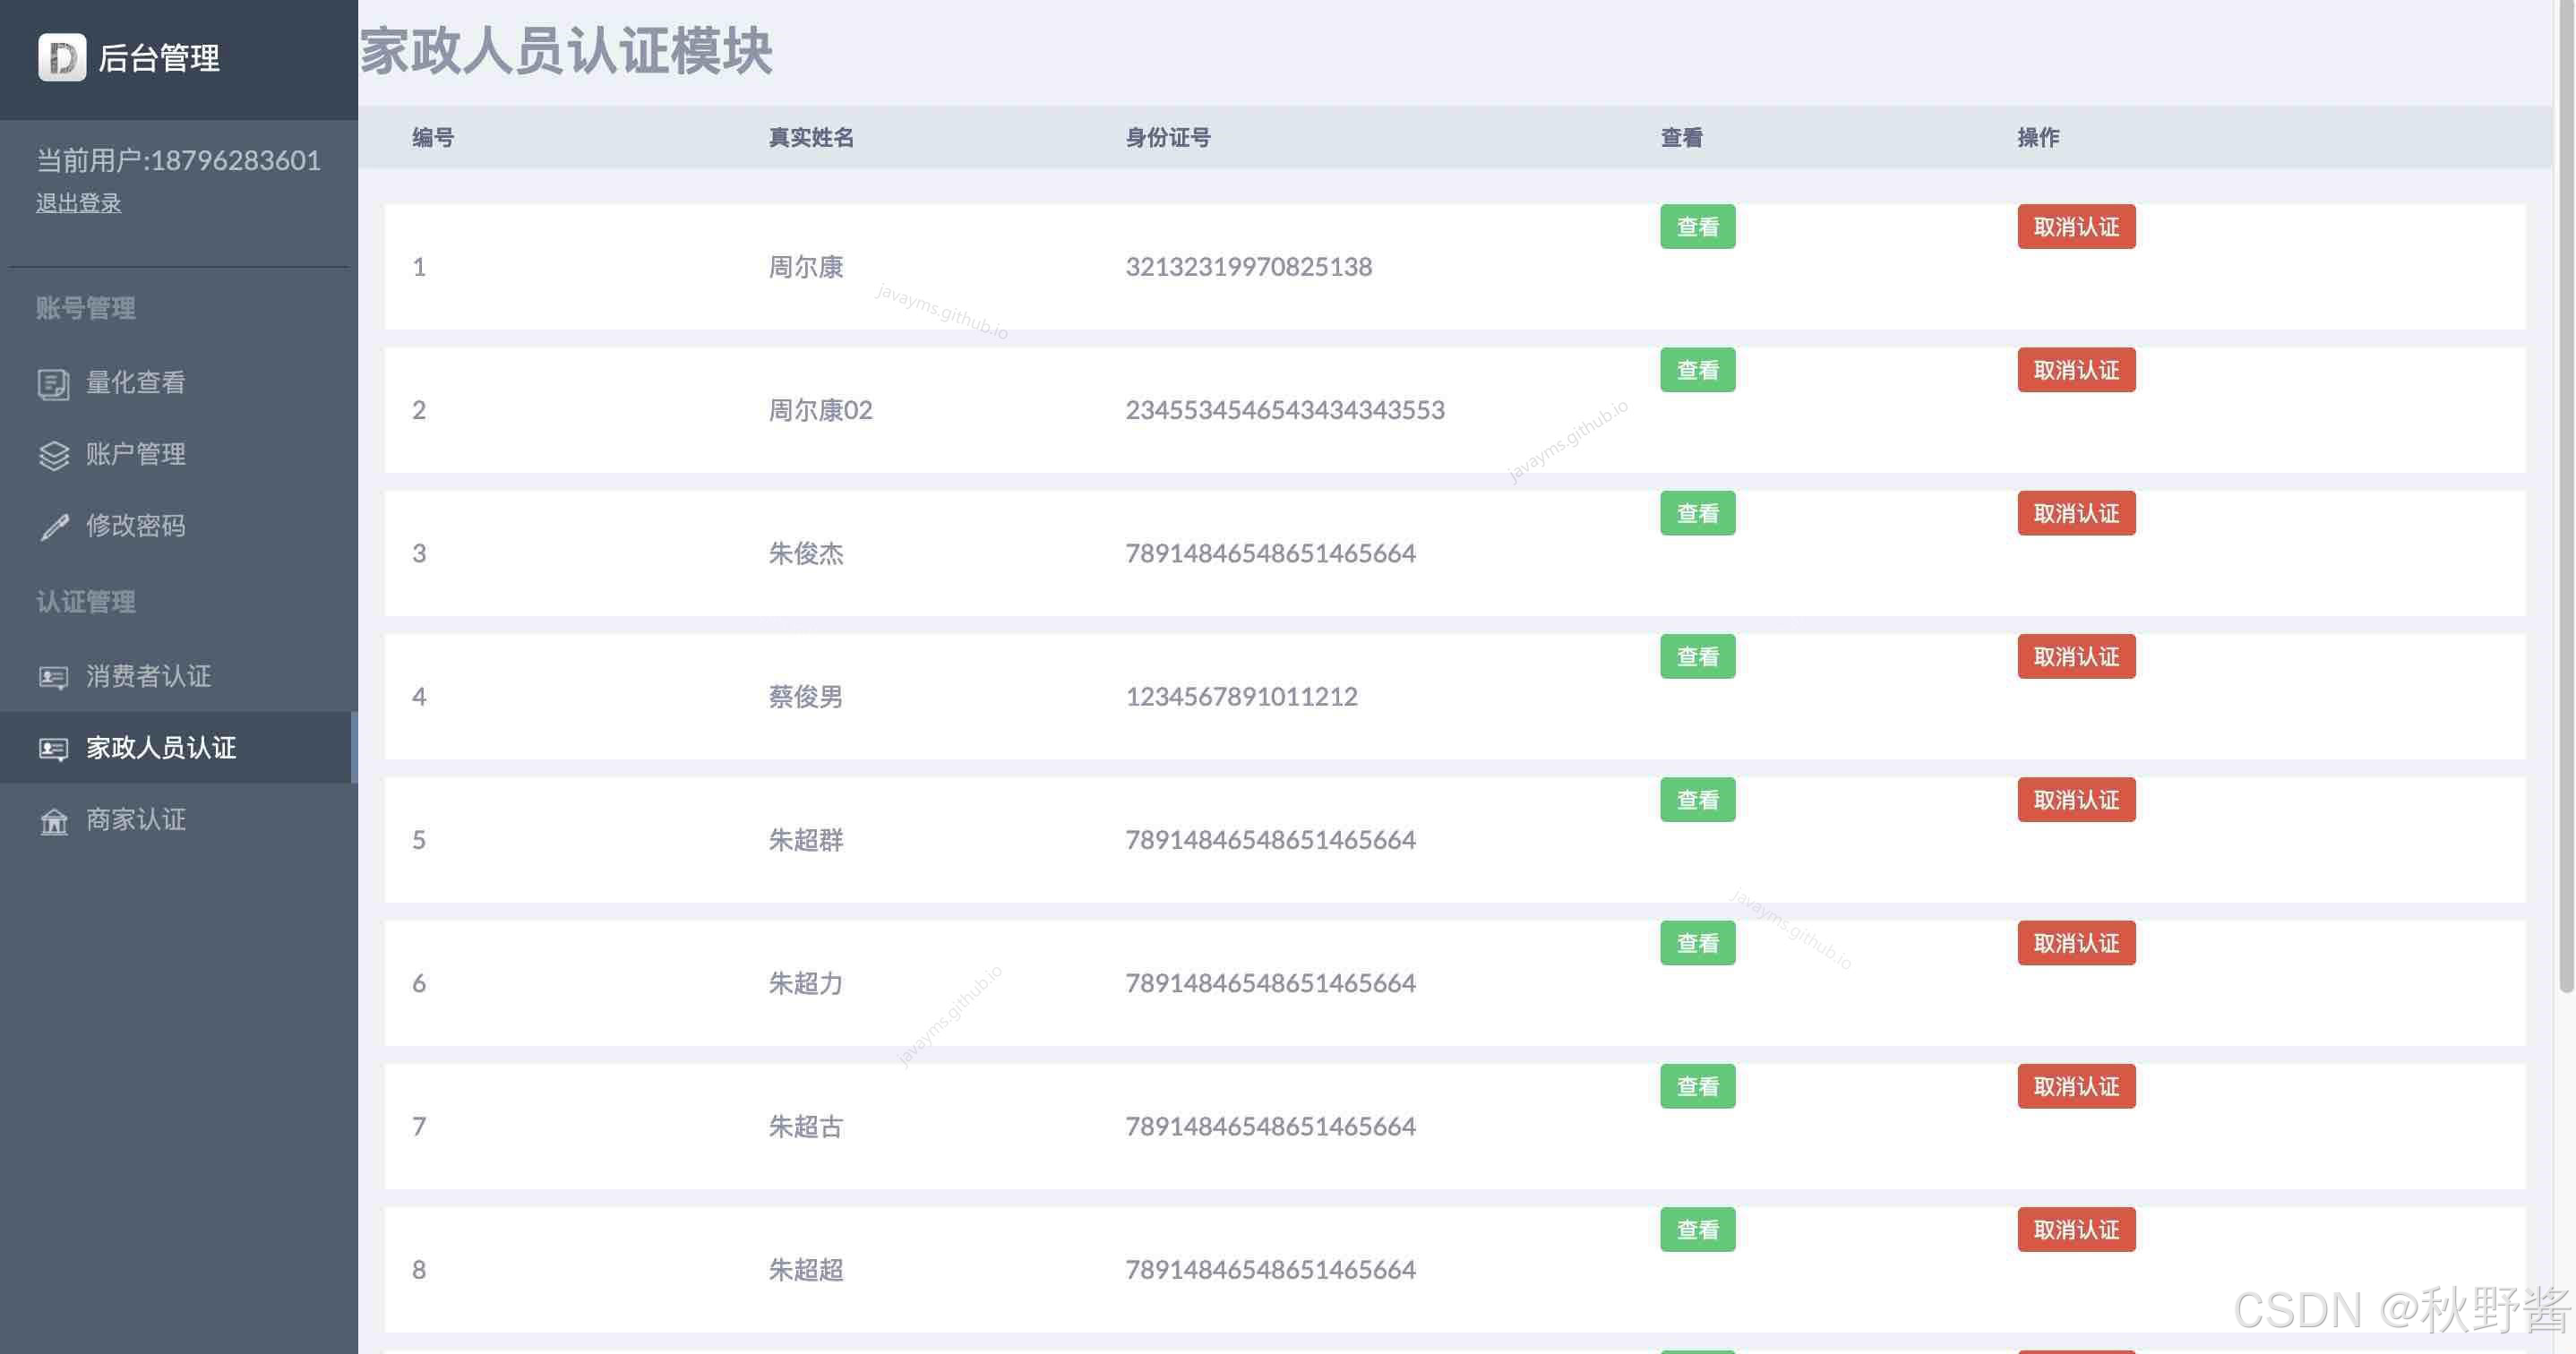The width and height of the screenshot is (2576, 1354).
Task: Open the 量化查看 menu item
Action: click(135, 382)
